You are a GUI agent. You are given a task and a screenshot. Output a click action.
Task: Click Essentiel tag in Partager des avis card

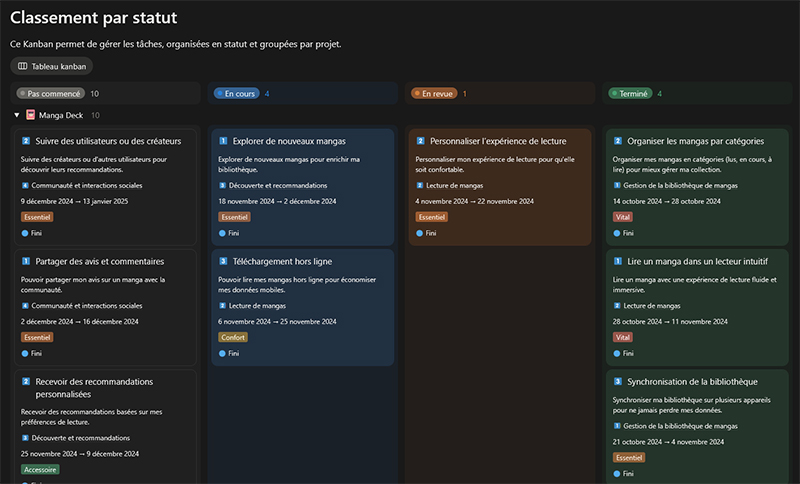37,337
